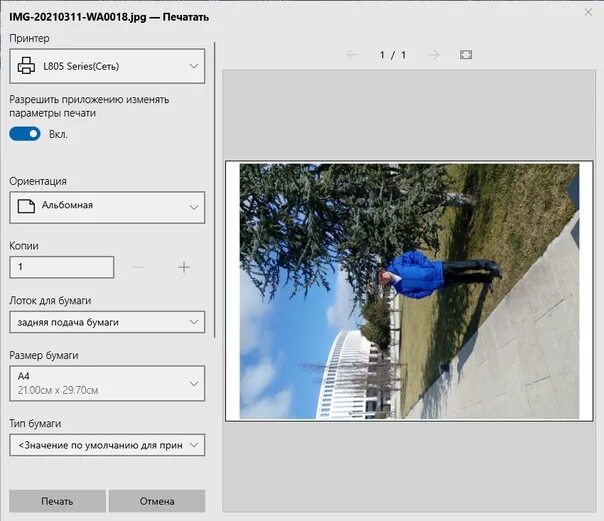Increase copies with the plus button
Screen dimensions: 604x521
click(x=184, y=267)
